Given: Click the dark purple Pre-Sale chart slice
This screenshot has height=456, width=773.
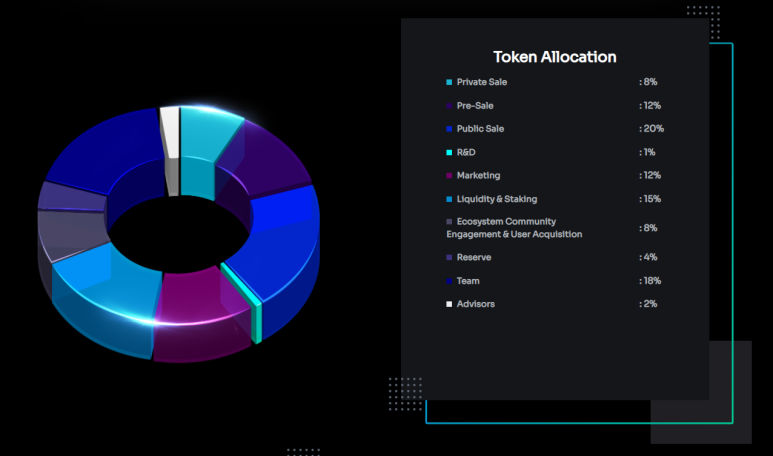Looking at the screenshot, I should point(269,158).
